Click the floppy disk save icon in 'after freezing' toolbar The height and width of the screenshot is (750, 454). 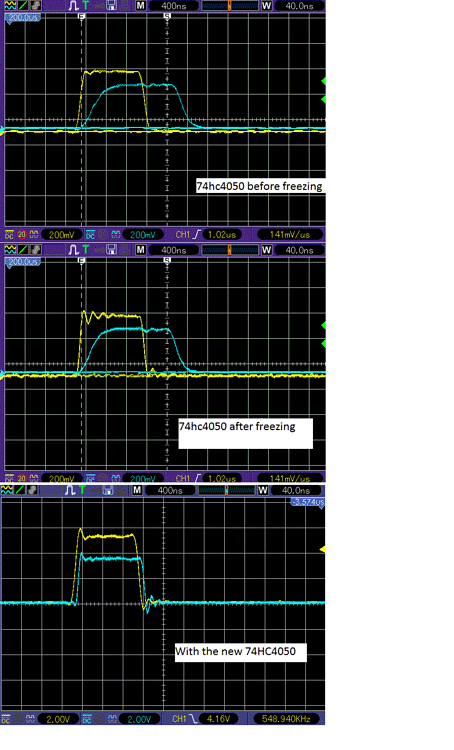tap(111, 250)
